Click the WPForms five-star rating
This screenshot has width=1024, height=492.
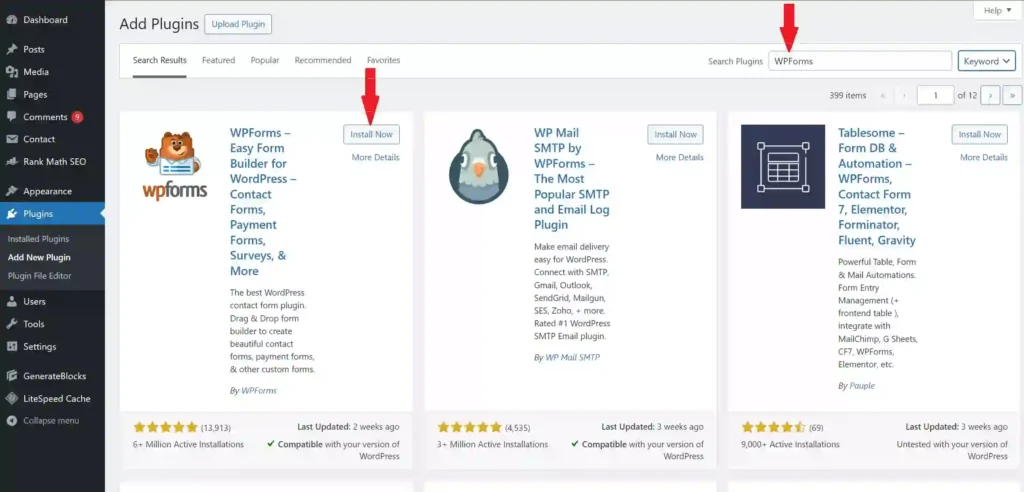(165, 427)
